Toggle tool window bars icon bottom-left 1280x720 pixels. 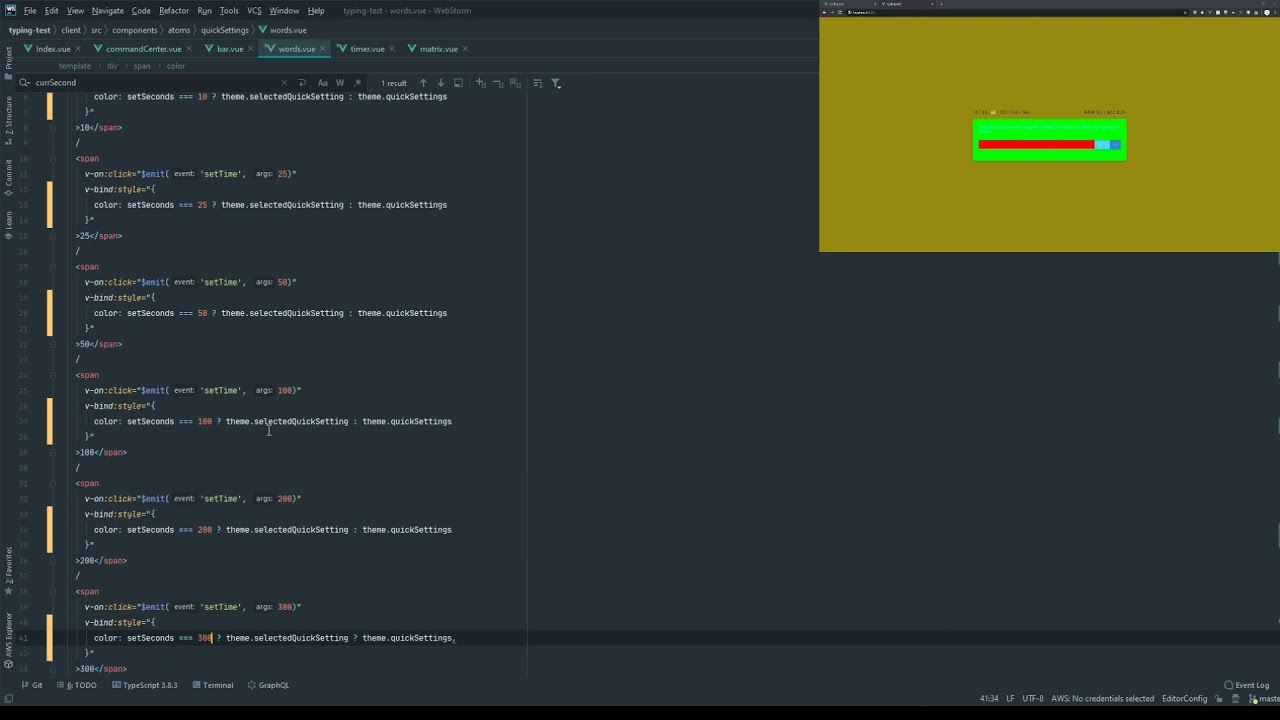click(x=8, y=699)
